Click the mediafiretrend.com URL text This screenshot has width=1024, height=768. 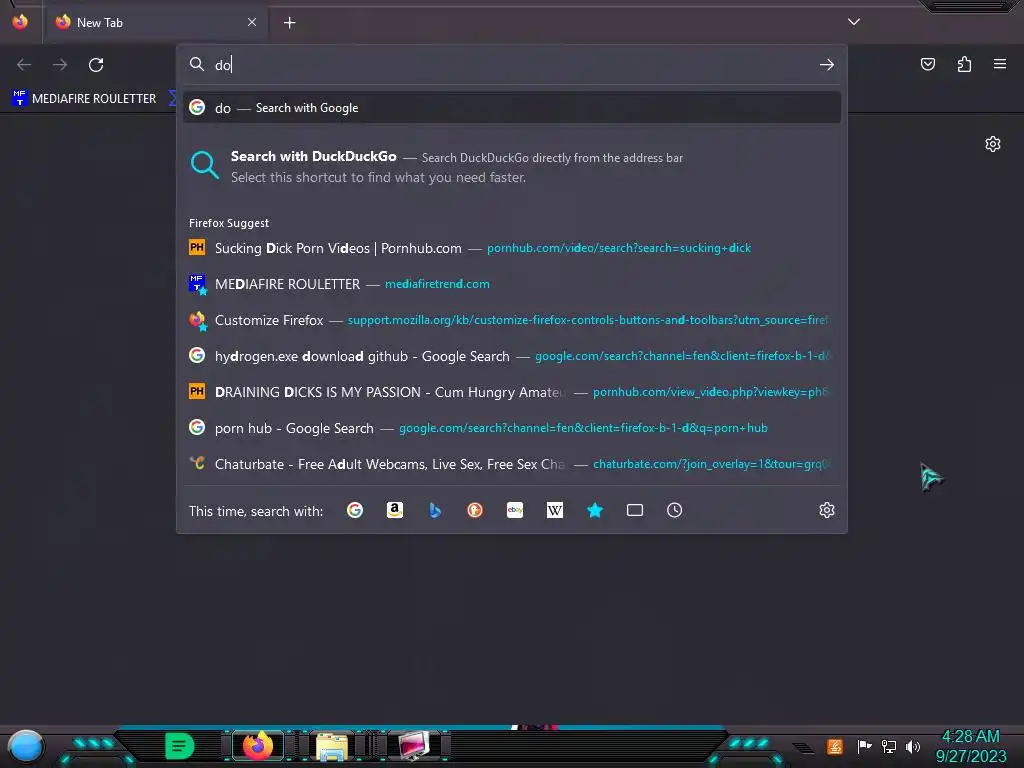click(437, 284)
